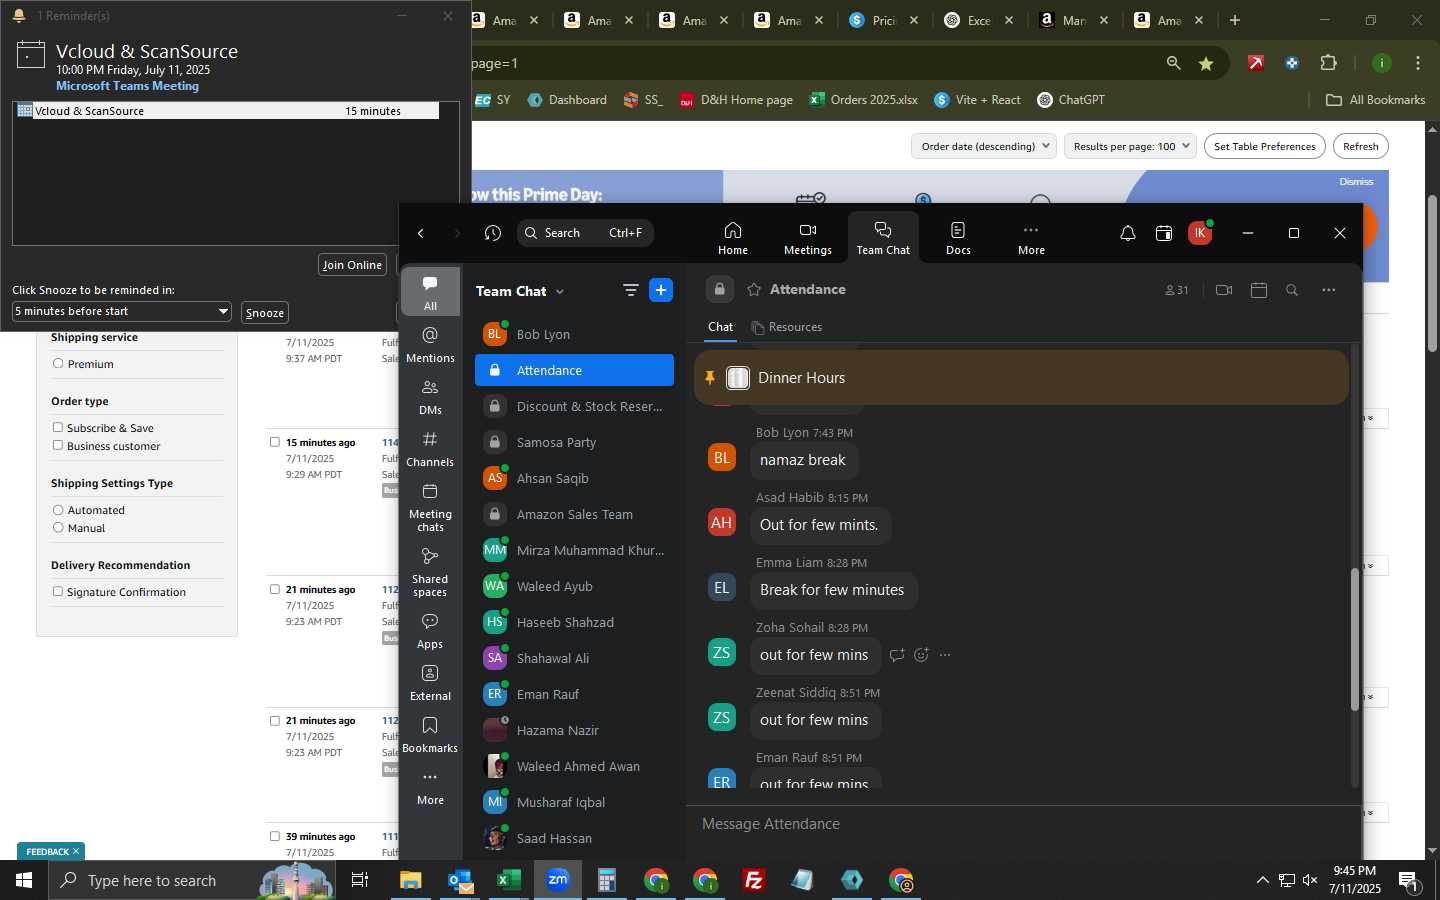Open DMs in Zoom sidebar

[x=430, y=396]
